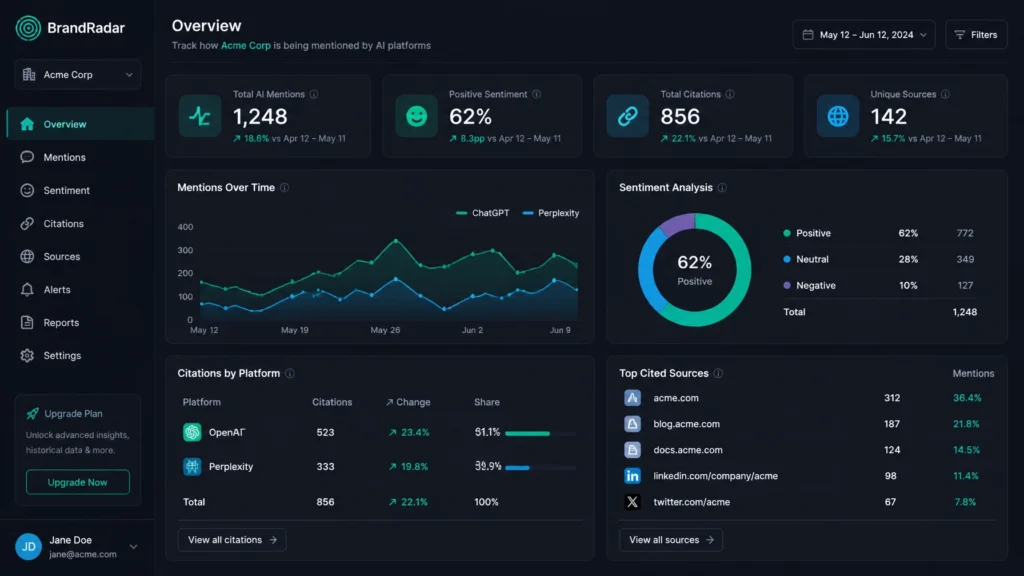The width and height of the screenshot is (1024, 576).
Task: Click info icon beside Citations by Platform
Action: pyautogui.click(x=290, y=374)
